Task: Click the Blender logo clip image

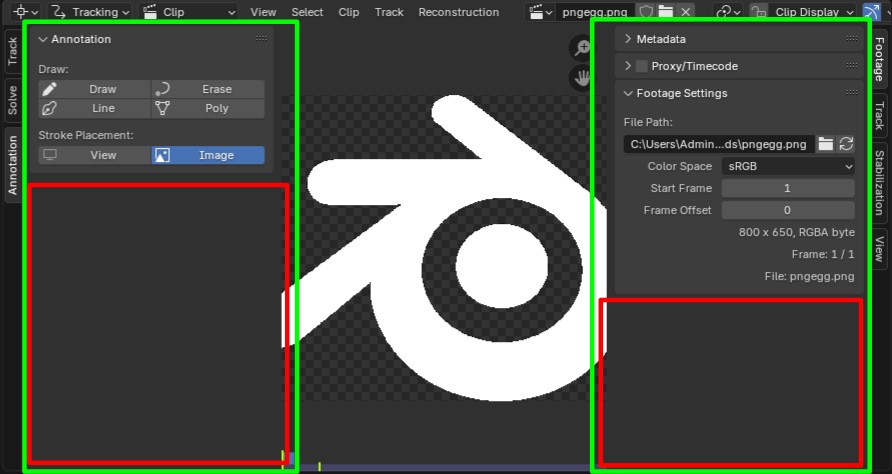Action: pos(444,248)
